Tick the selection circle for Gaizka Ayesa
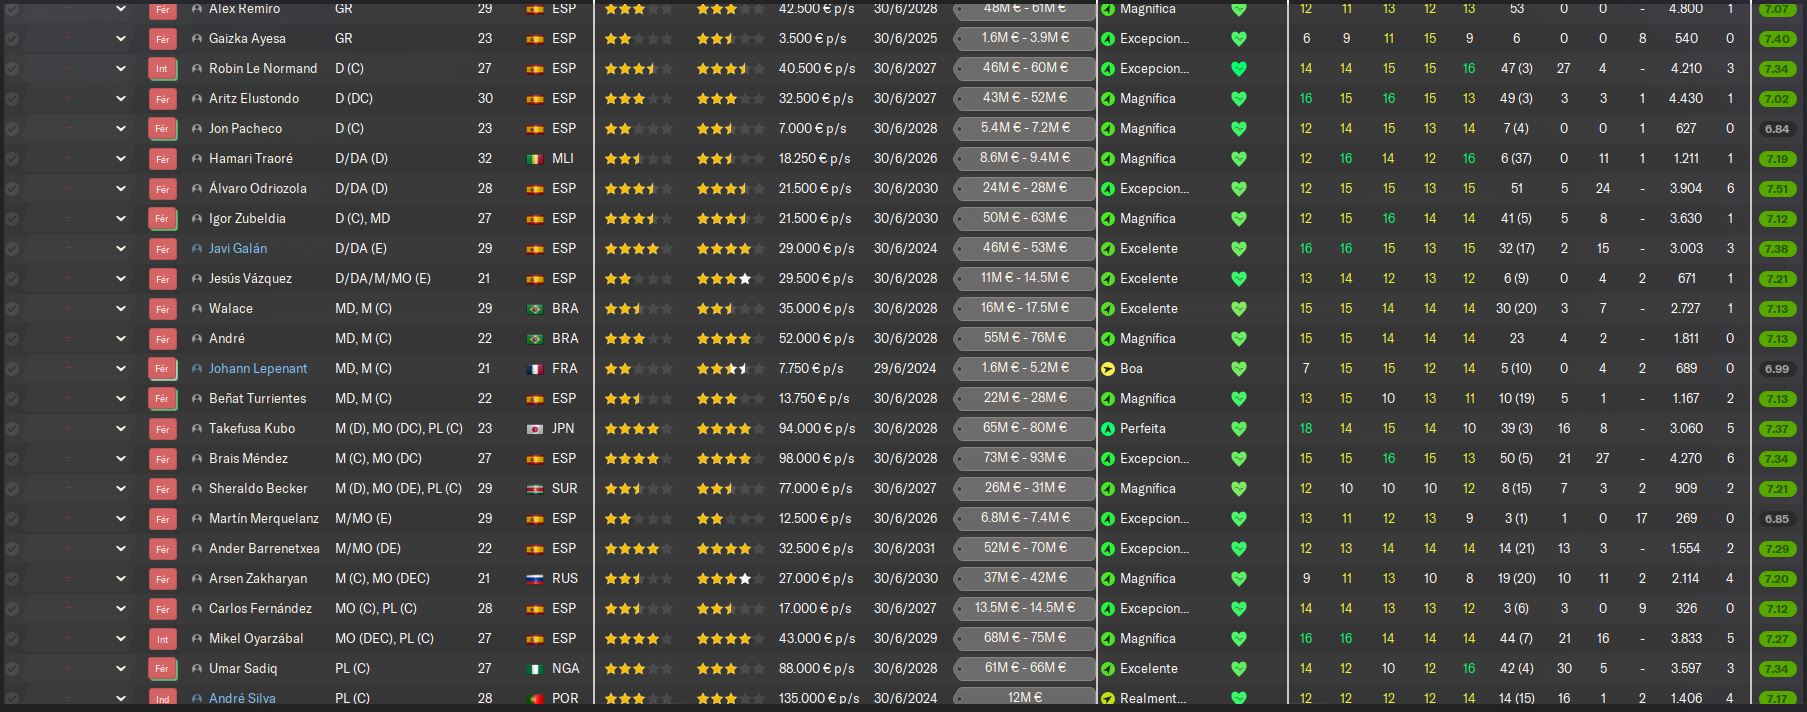 pos(12,39)
